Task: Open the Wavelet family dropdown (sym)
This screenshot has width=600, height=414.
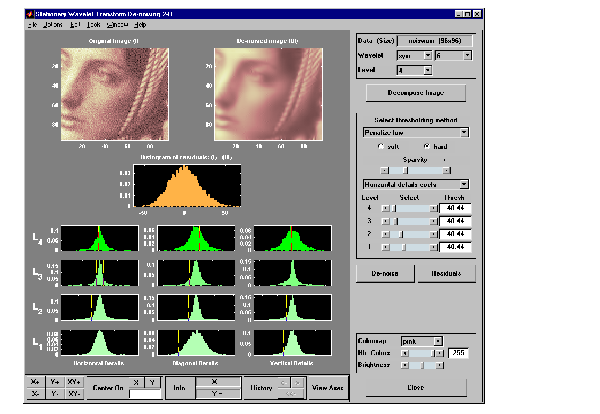Action: pyautogui.click(x=414, y=57)
